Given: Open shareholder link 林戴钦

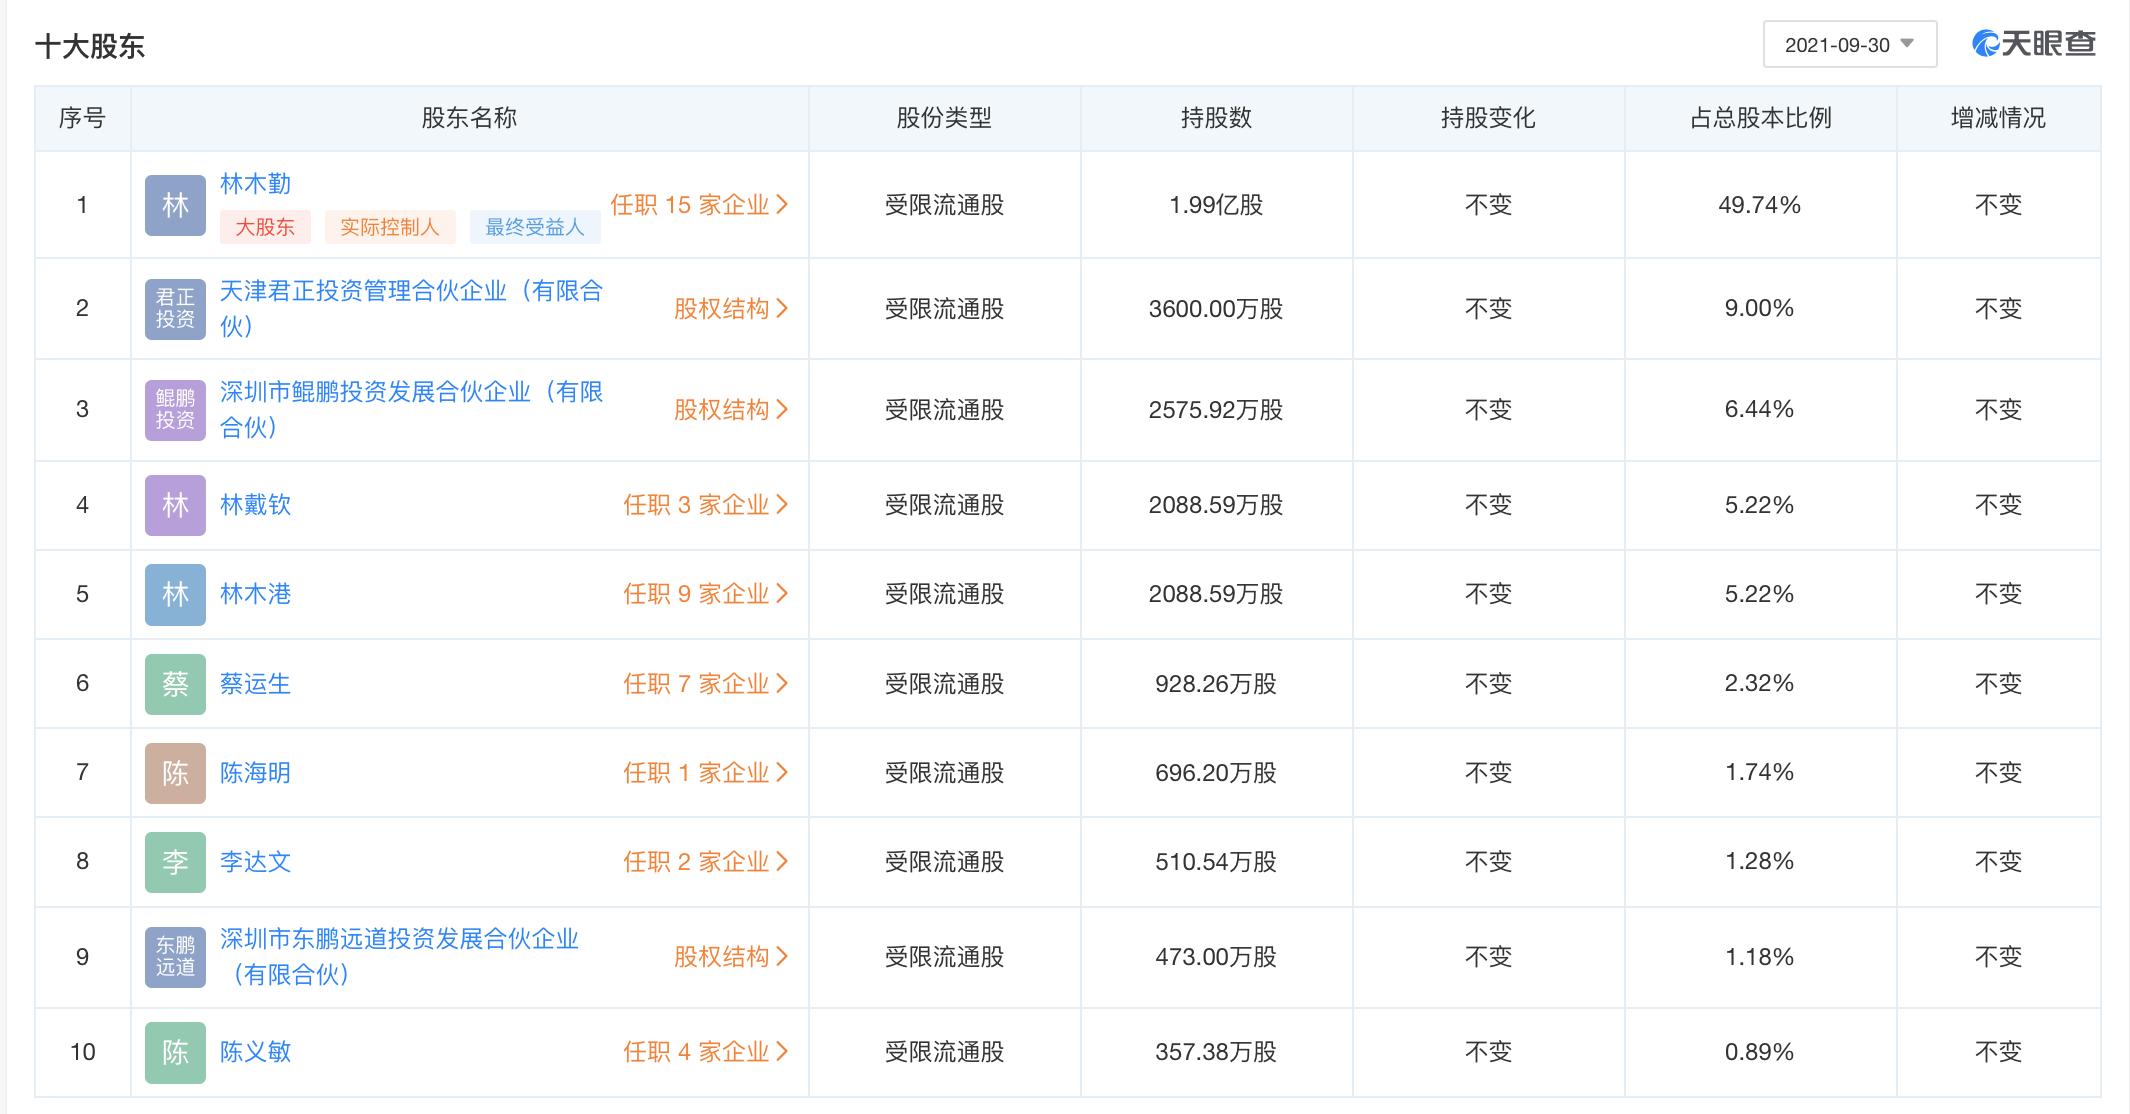Looking at the screenshot, I should tap(255, 505).
